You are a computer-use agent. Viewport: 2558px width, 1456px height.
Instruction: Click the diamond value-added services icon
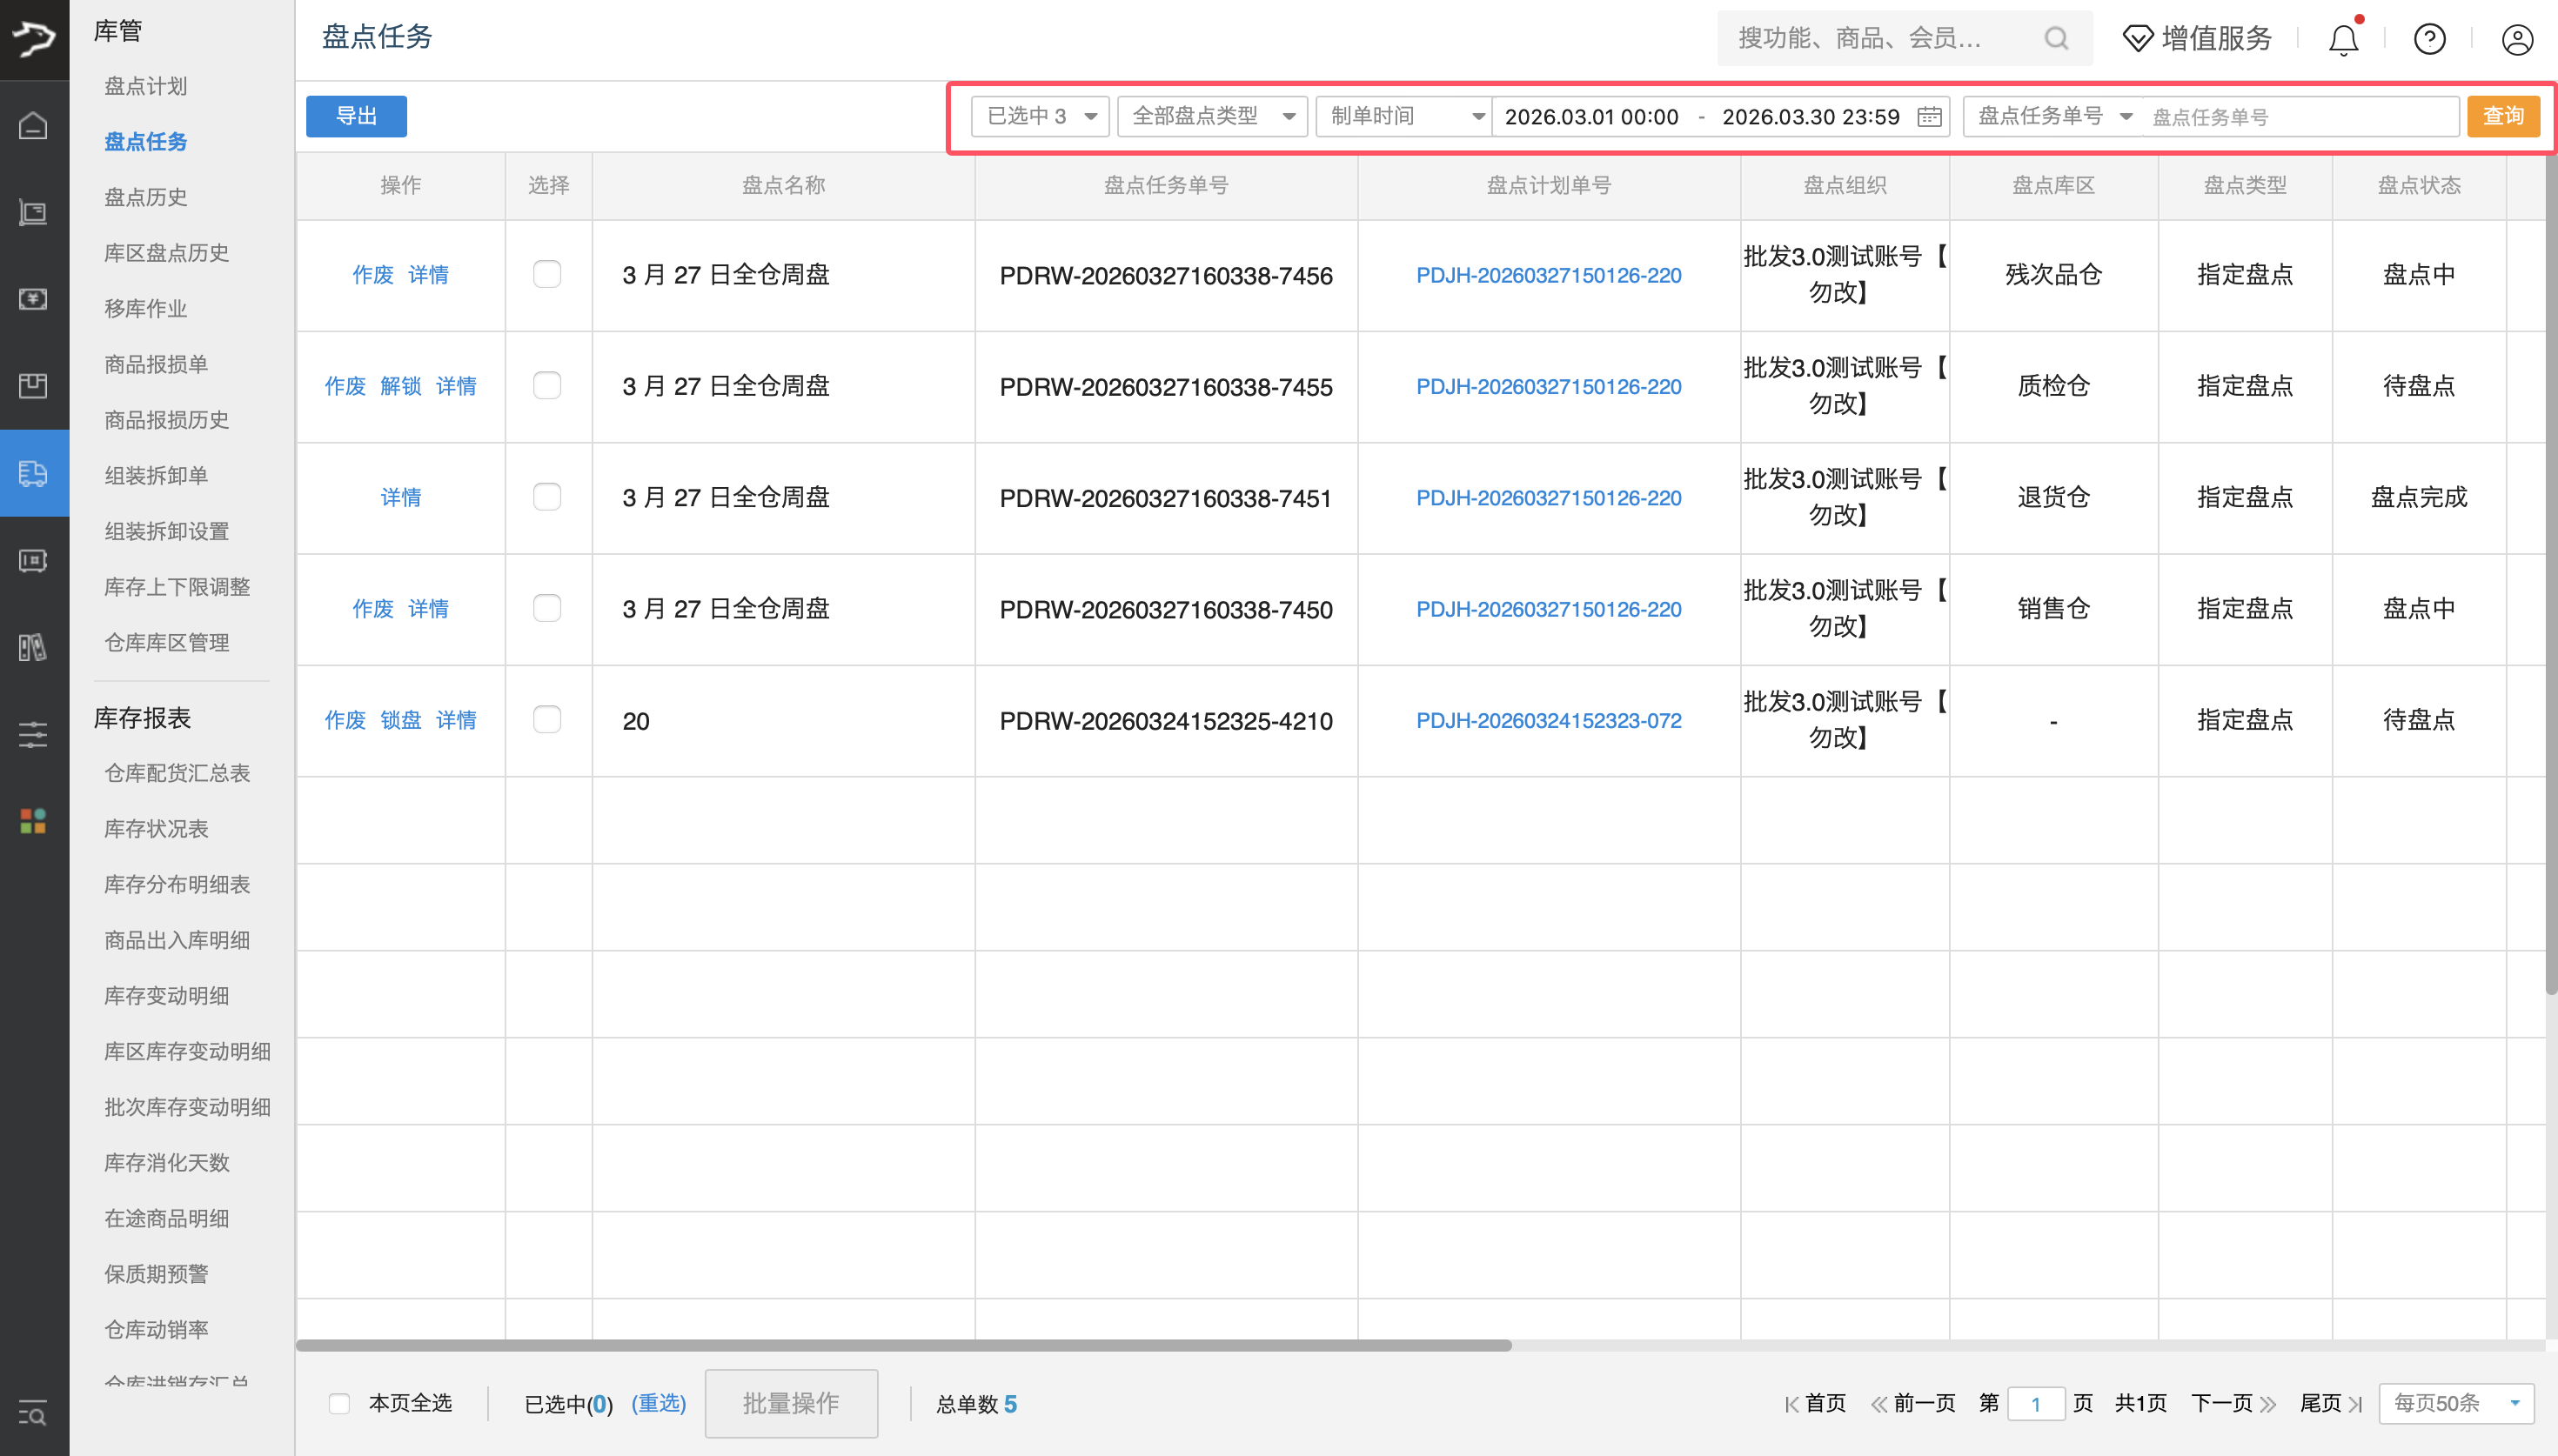point(2137,39)
